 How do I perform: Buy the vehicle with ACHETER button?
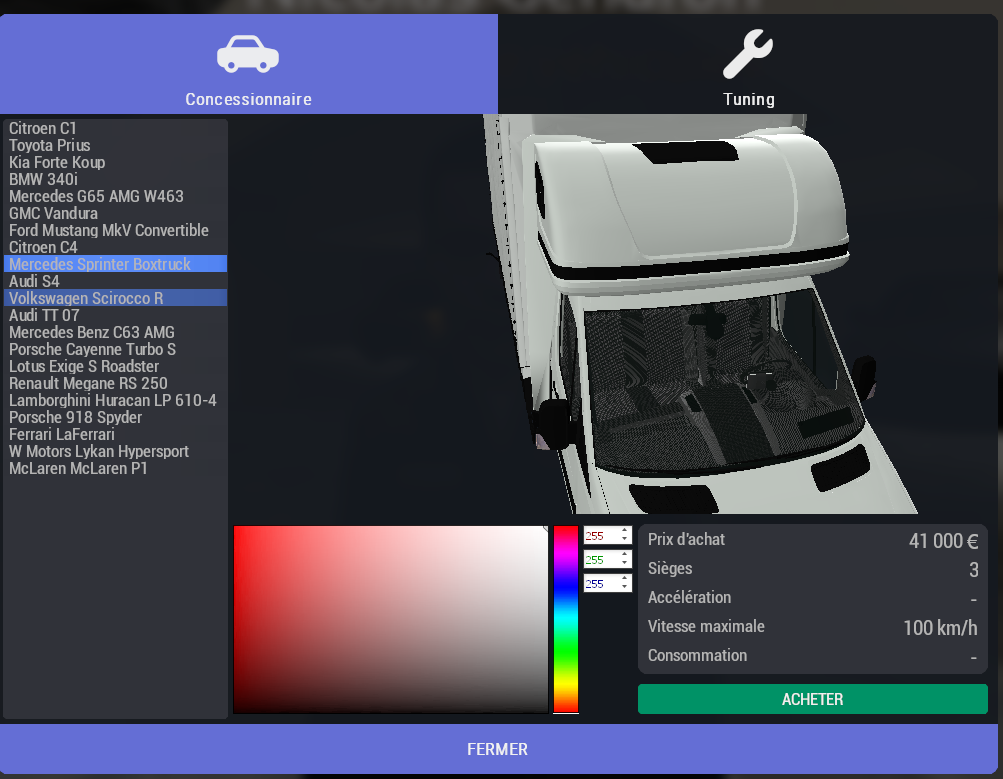click(812, 699)
